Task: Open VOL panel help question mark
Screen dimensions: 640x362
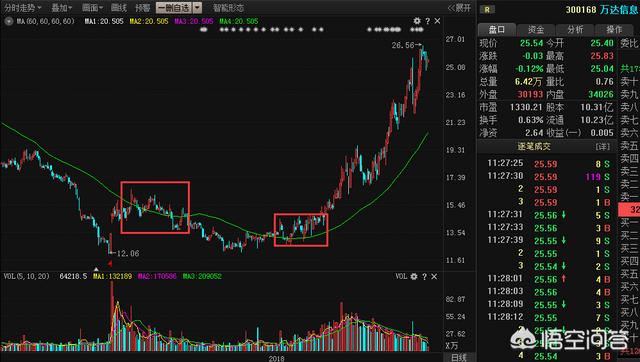Action: pos(424,276)
